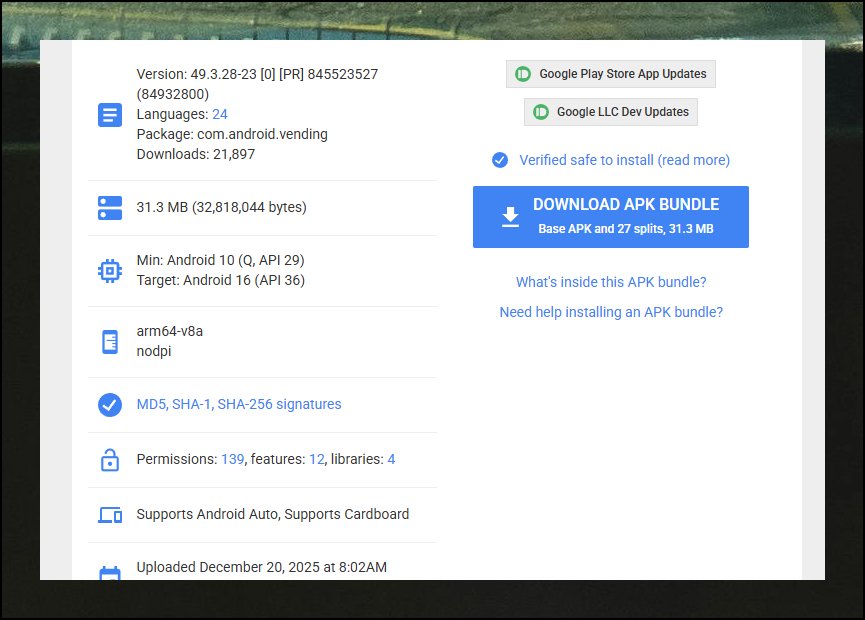Click the Android version chip icon
865x620 pixels.
coord(110,271)
